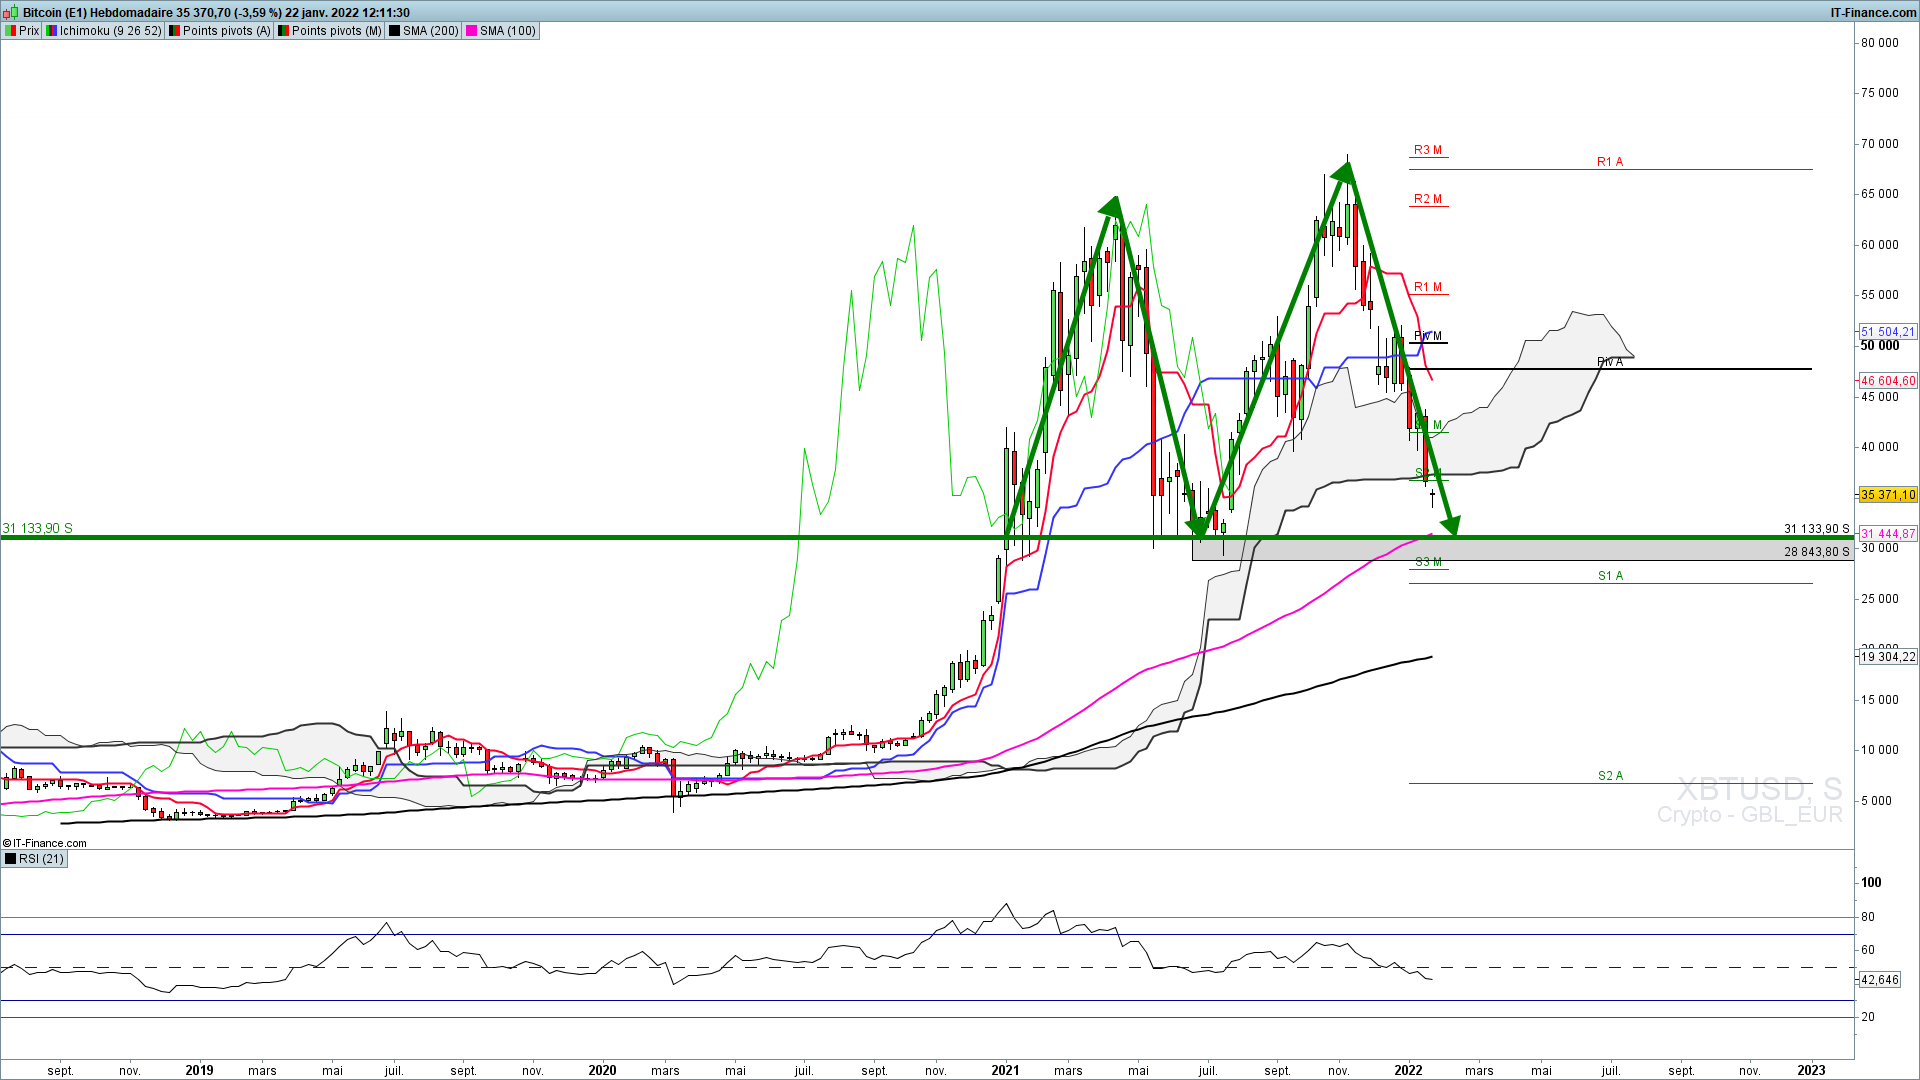Click the R1 M pivot resistance label
The width and height of the screenshot is (1920, 1080).
point(1428,287)
